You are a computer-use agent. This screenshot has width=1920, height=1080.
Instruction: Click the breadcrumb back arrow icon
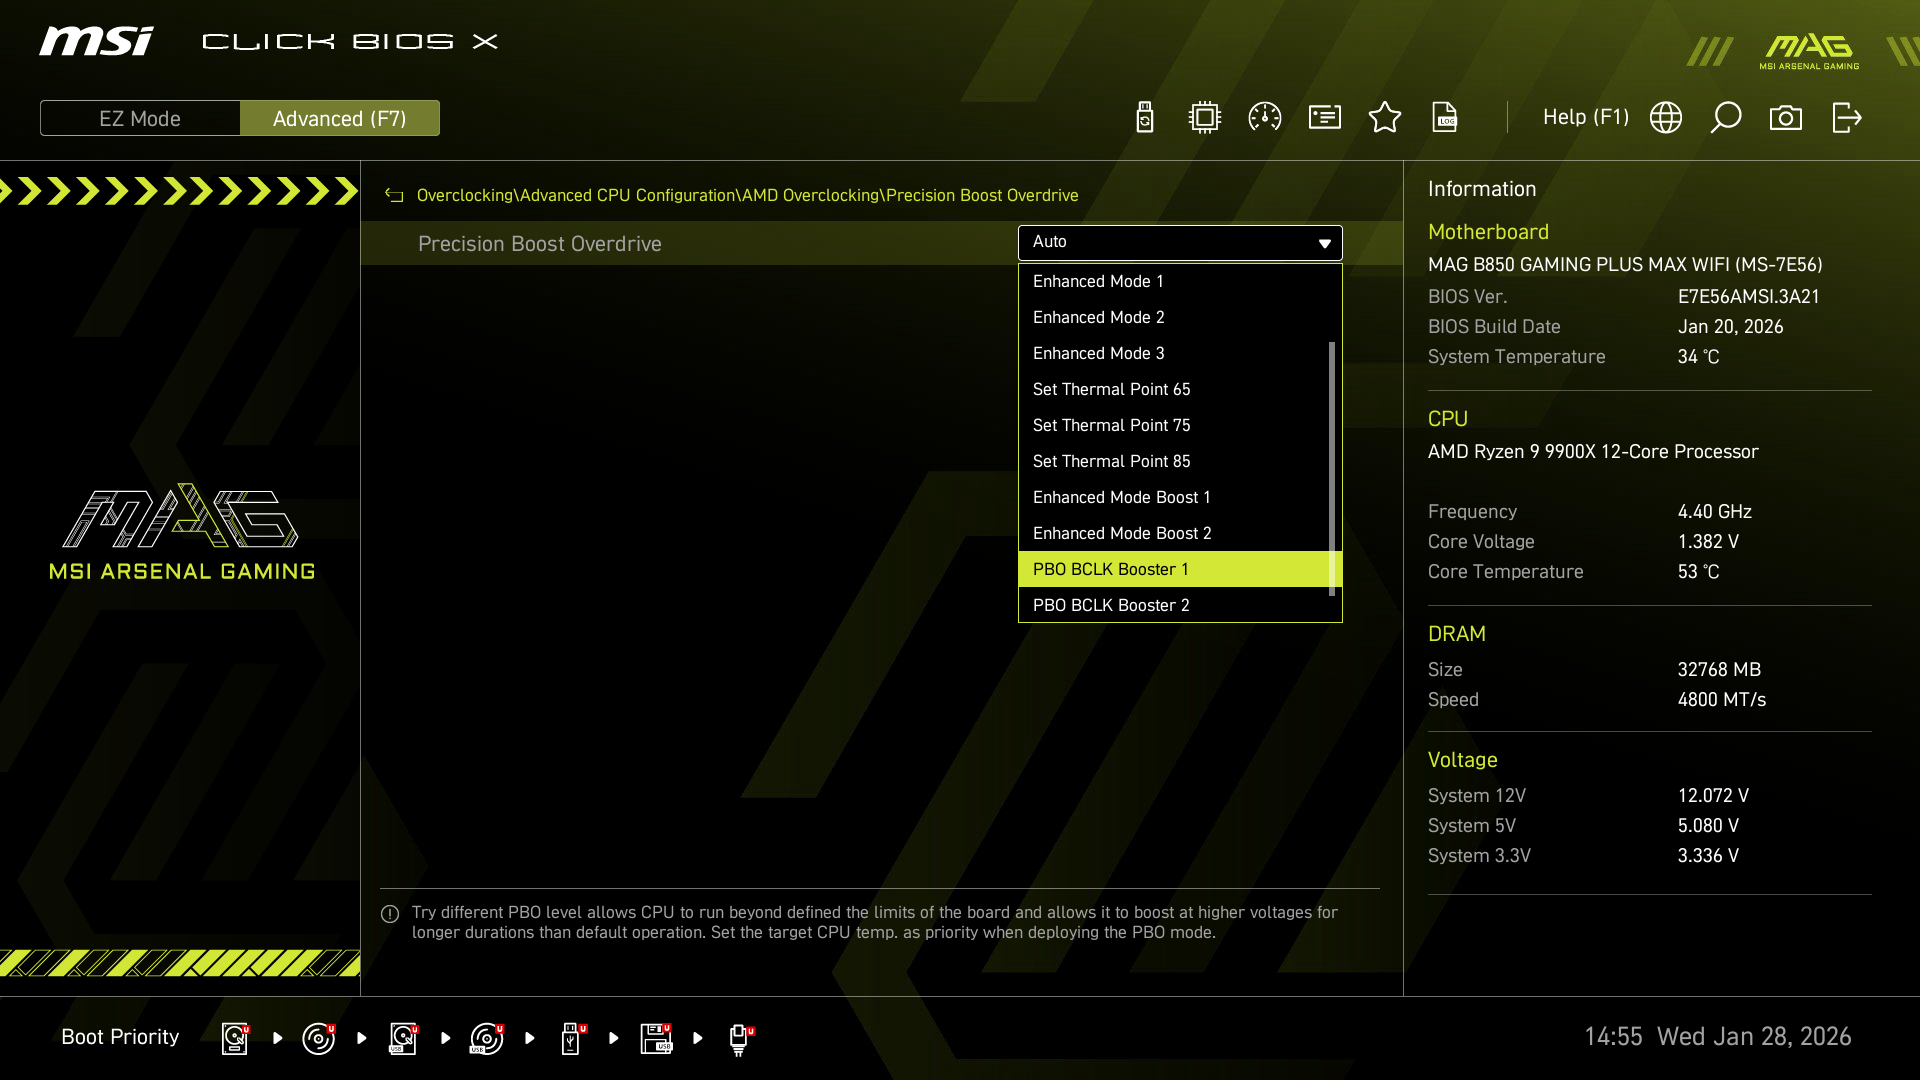coord(394,196)
